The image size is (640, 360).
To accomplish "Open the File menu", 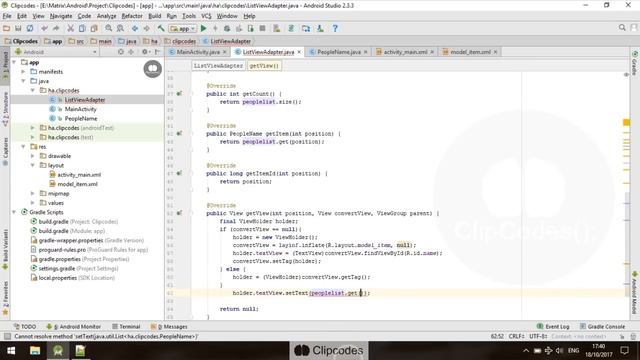I will click(7, 16).
